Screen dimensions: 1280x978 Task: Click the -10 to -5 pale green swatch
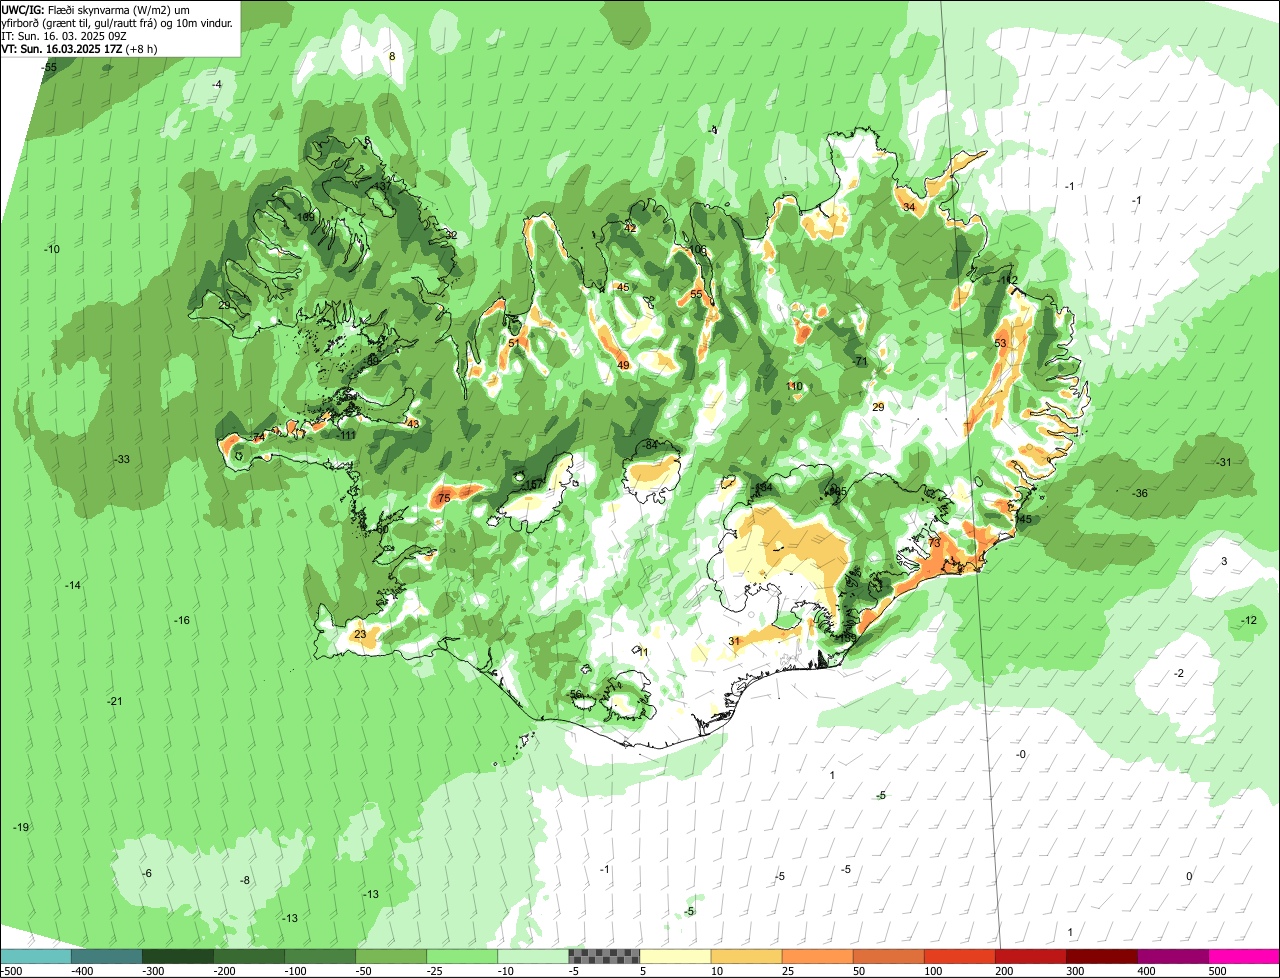[532, 956]
